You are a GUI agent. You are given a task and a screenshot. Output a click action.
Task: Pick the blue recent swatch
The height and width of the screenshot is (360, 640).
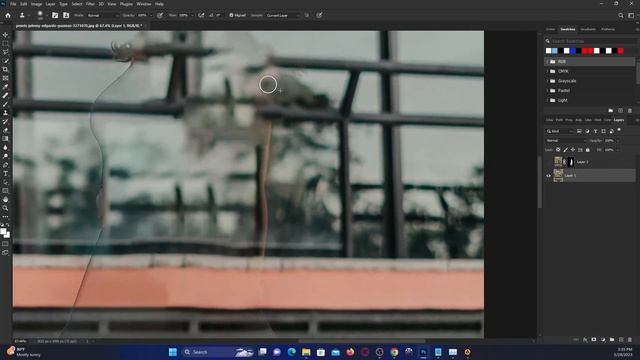click(573, 51)
